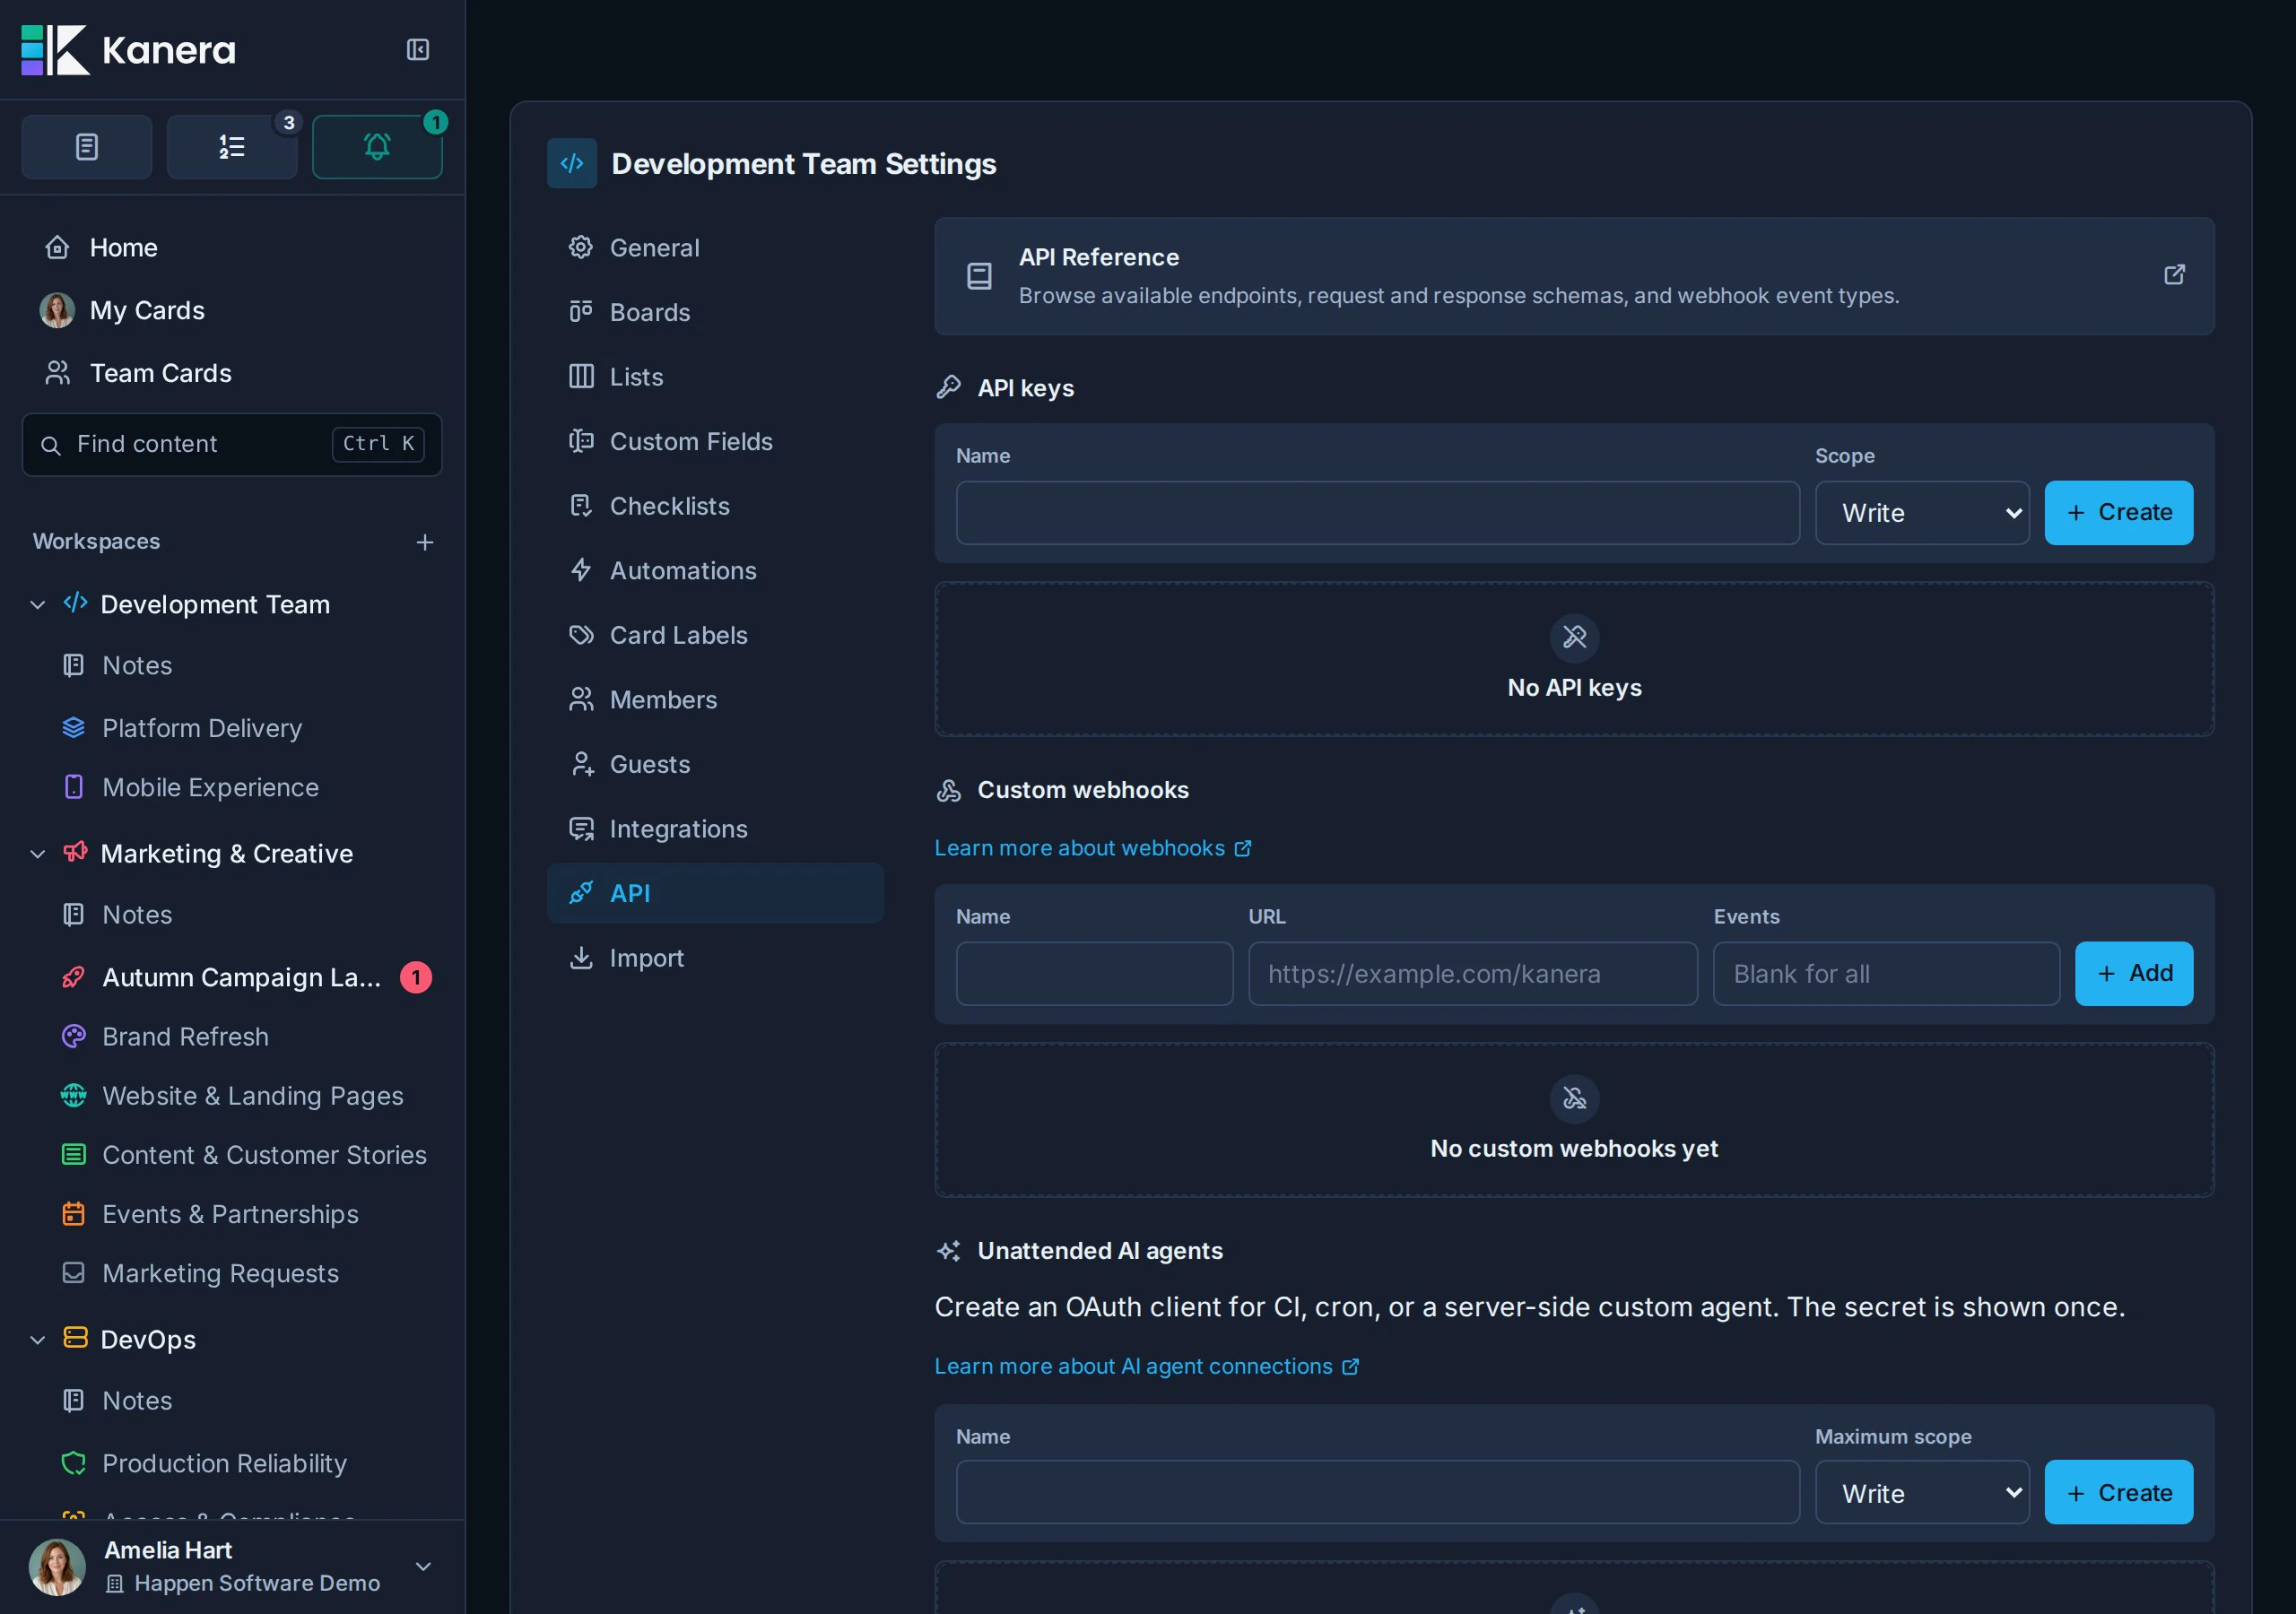Open Mobile Experience board
This screenshot has width=2296, height=1614.
tap(210, 787)
